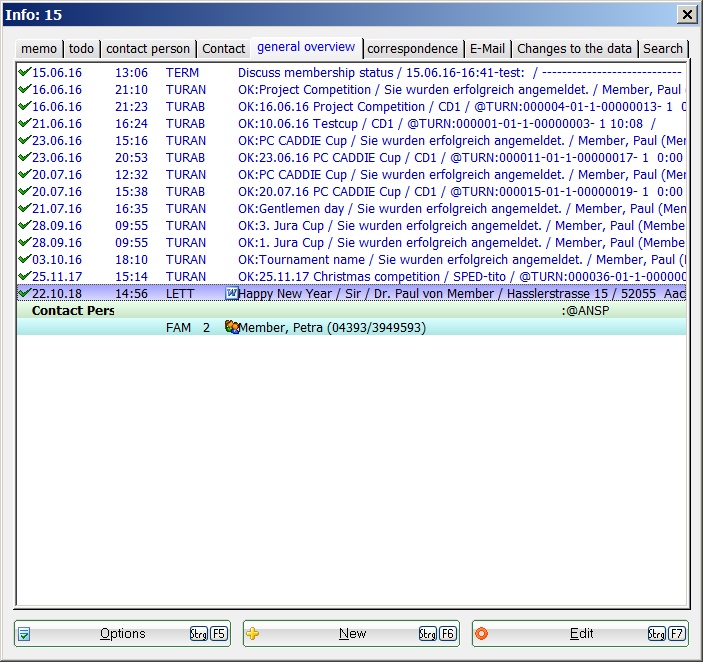The width and height of the screenshot is (703, 662).
Task: Click the Word document icon in the LETT row
Action: (232, 294)
